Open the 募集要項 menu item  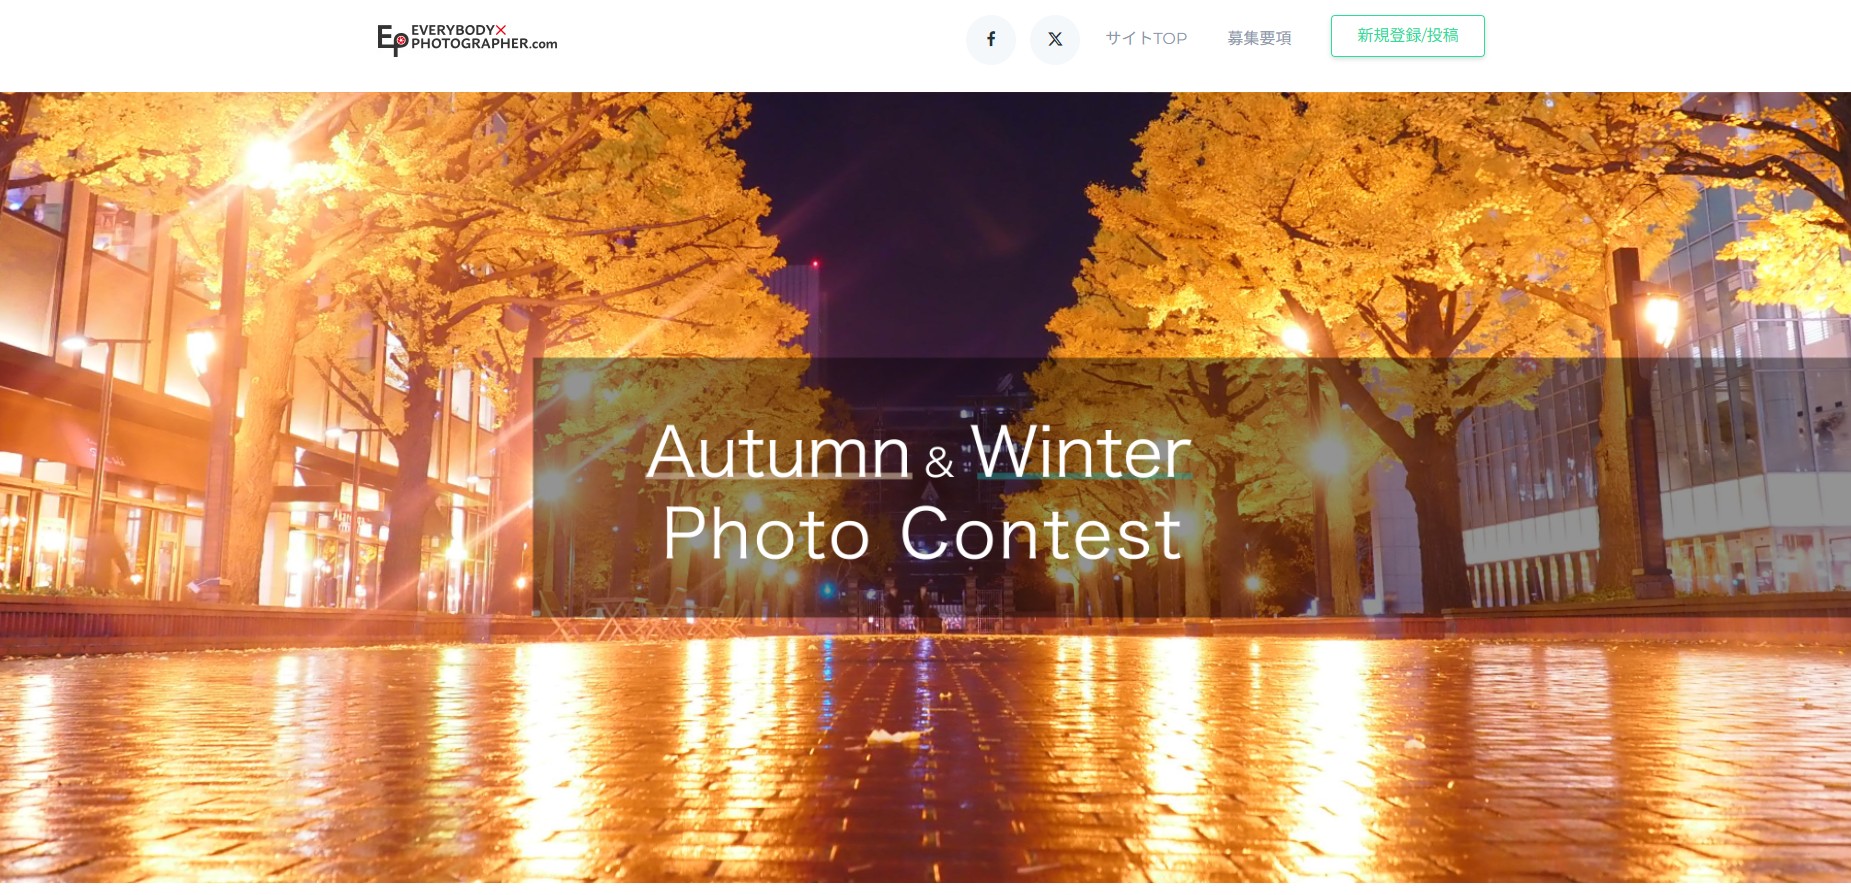tap(1259, 38)
